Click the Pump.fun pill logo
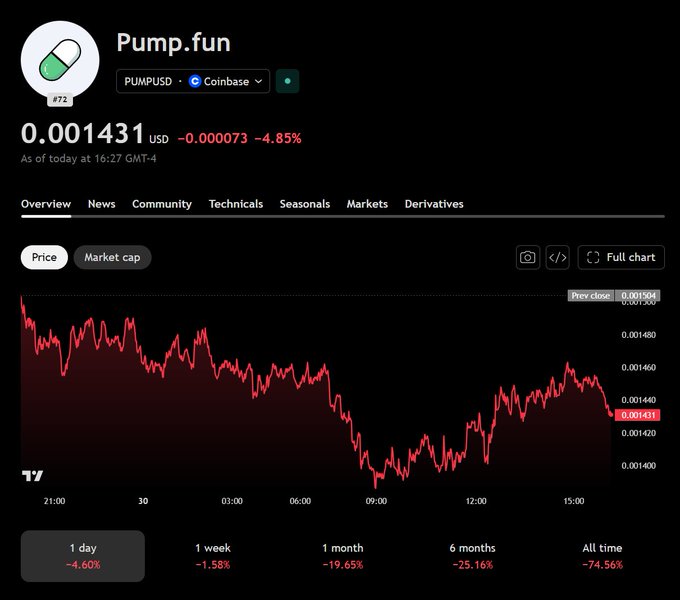 (x=60, y=60)
